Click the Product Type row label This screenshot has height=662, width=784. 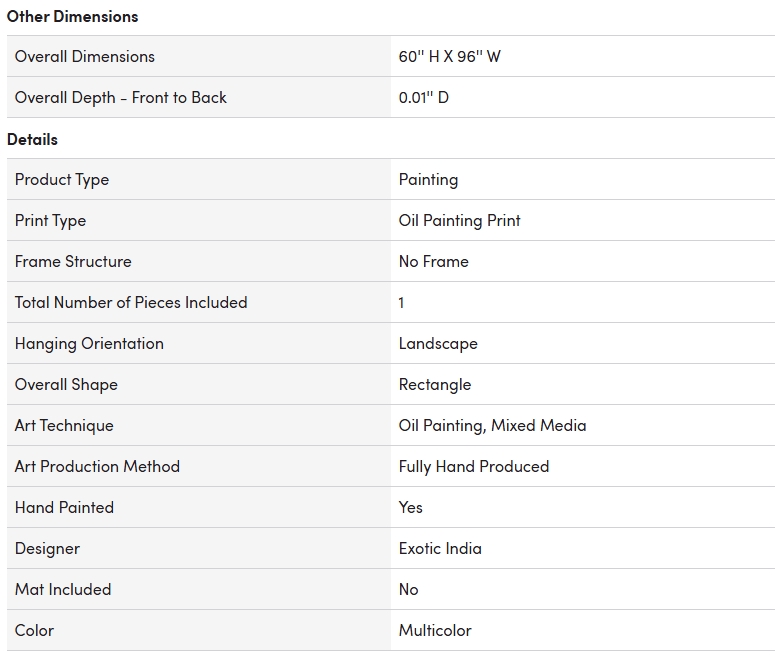coord(62,180)
